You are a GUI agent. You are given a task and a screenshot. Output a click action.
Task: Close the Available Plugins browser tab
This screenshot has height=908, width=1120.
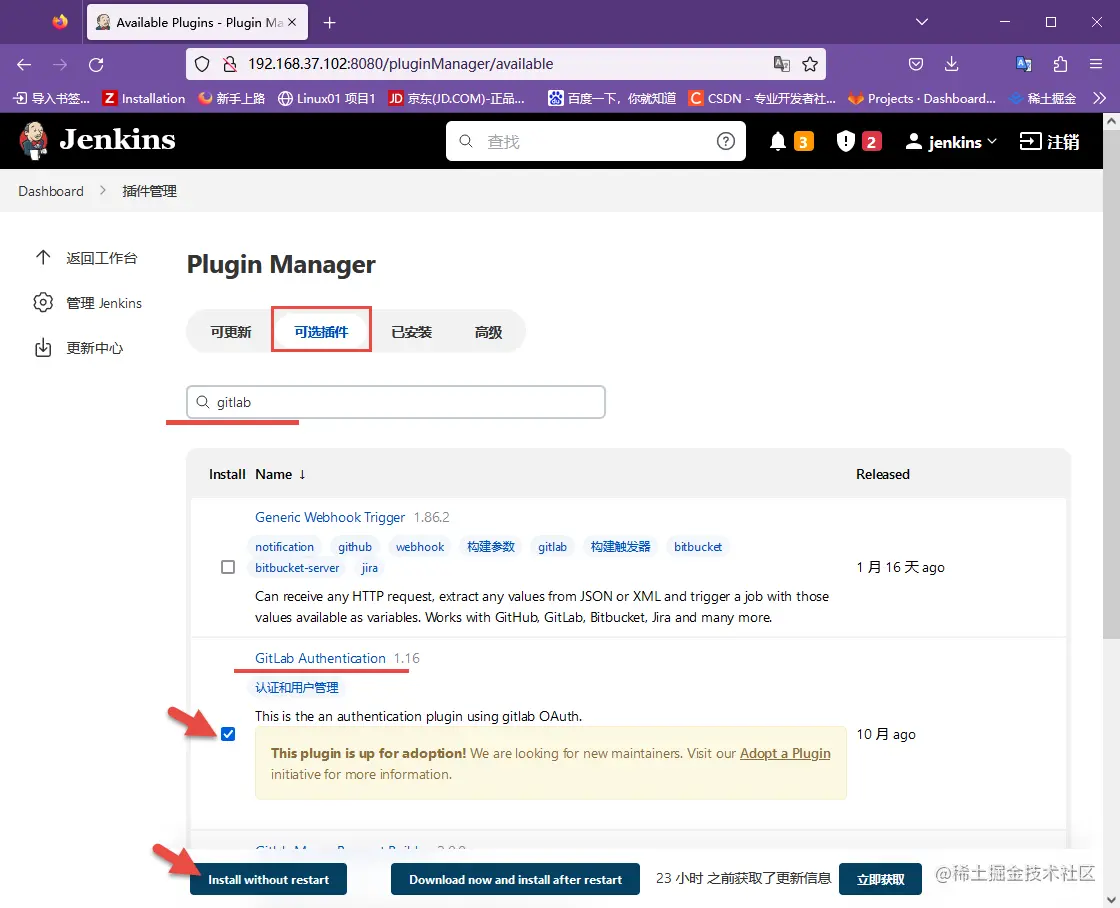[292, 23]
